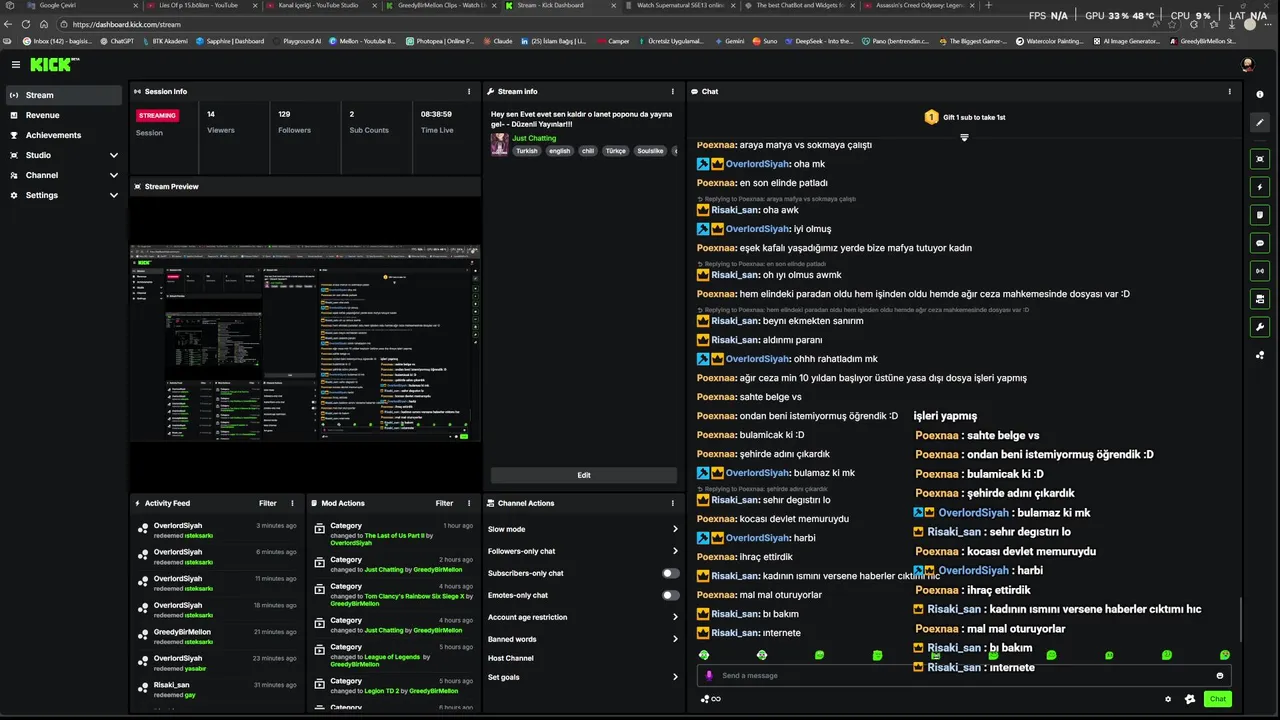
Task: Open Stream Info three-dot menu
Action: (x=673, y=91)
